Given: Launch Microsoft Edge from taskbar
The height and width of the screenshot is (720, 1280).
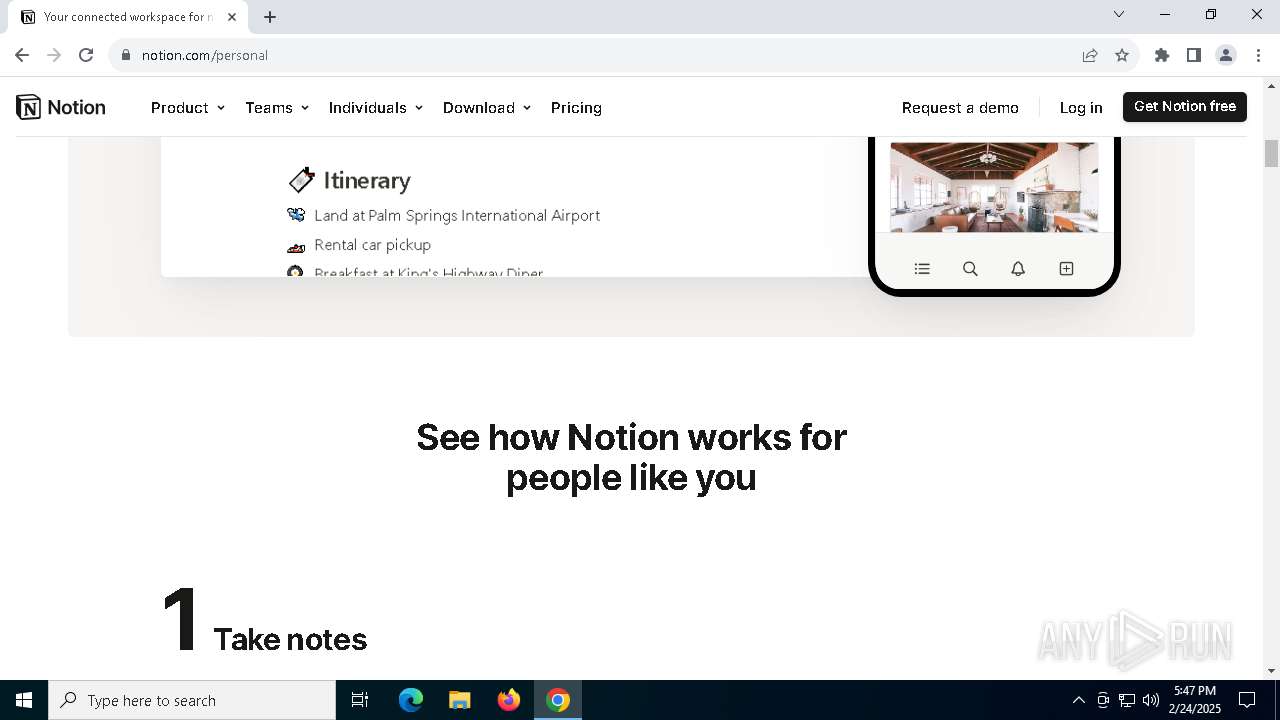Looking at the screenshot, I should click(x=411, y=700).
